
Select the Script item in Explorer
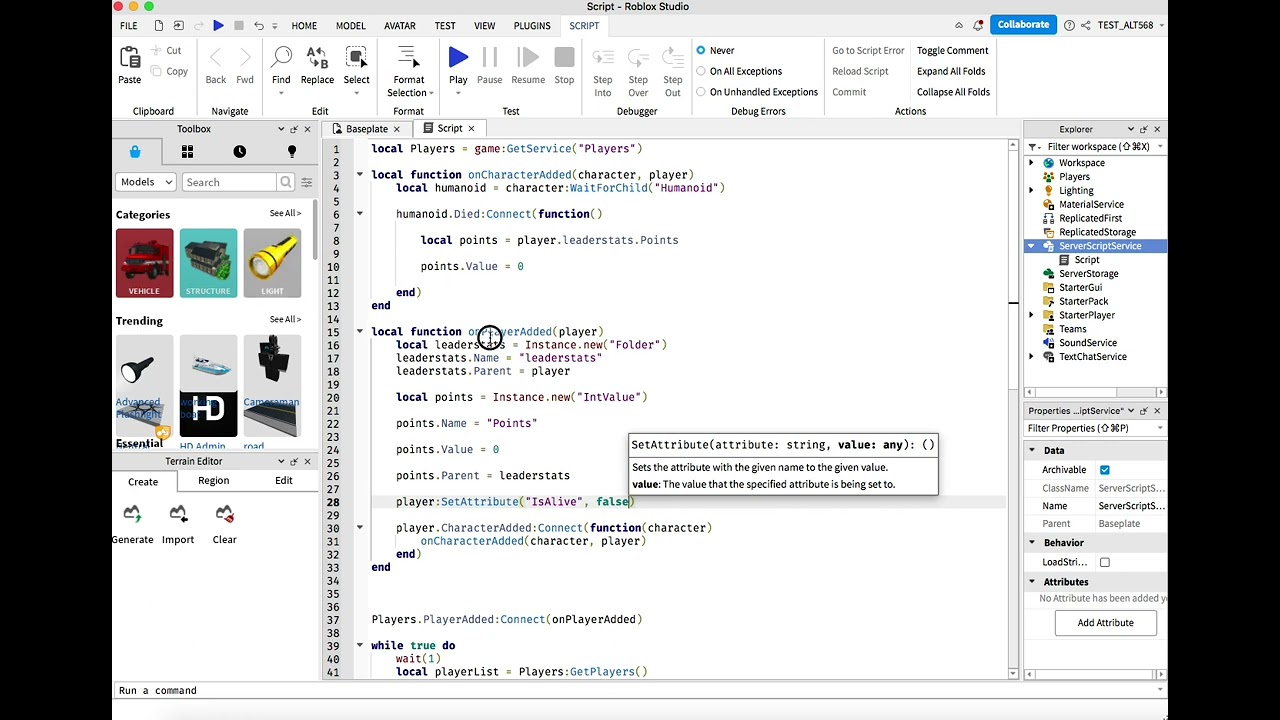coord(1087,260)
